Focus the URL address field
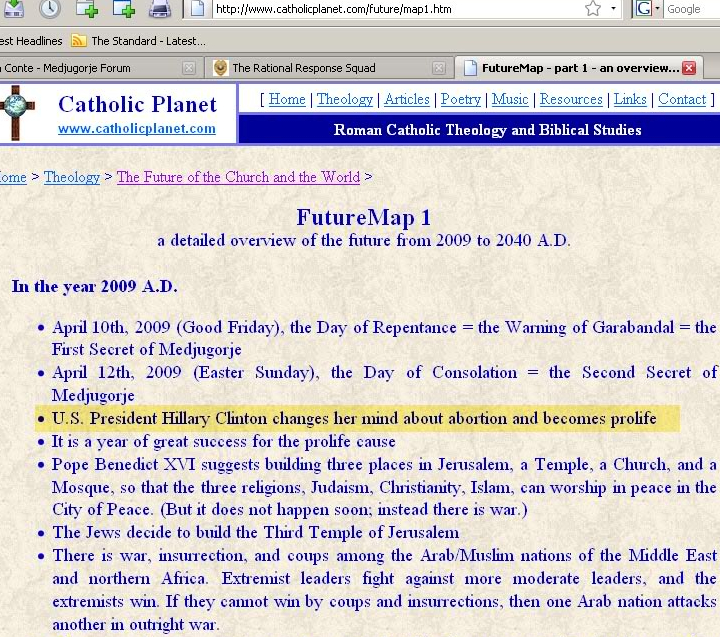The width and height of the screenshot is (720, 637). click(x=395, y=9)
